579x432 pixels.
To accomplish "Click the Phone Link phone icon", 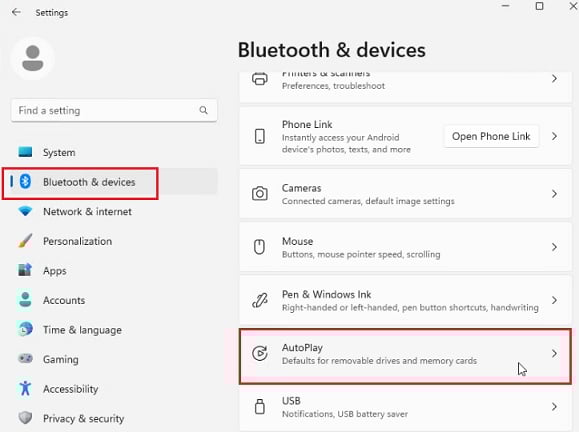I will tap(260, 136).
